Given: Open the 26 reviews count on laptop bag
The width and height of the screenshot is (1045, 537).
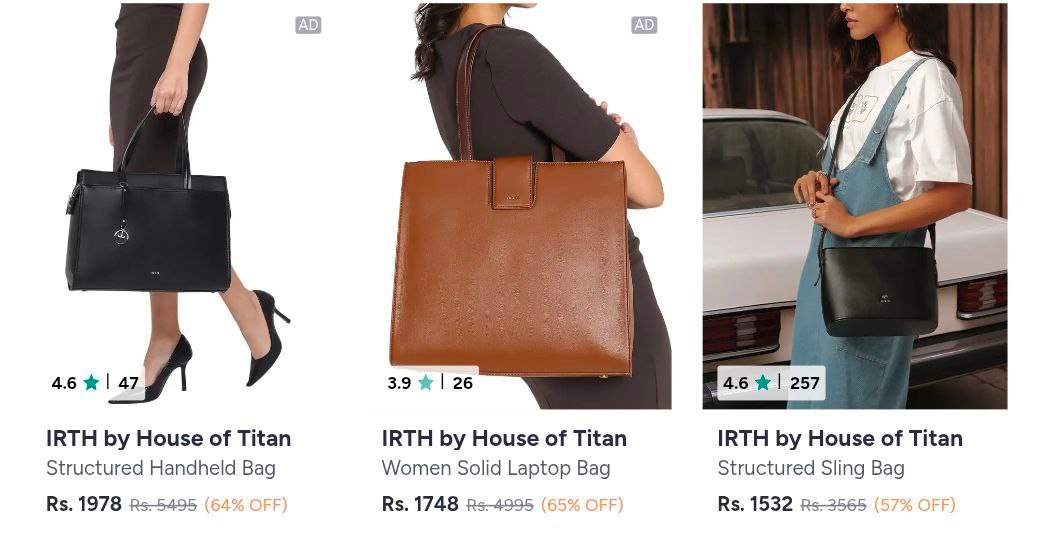Looking at the screenshot, I should (463, 383).
